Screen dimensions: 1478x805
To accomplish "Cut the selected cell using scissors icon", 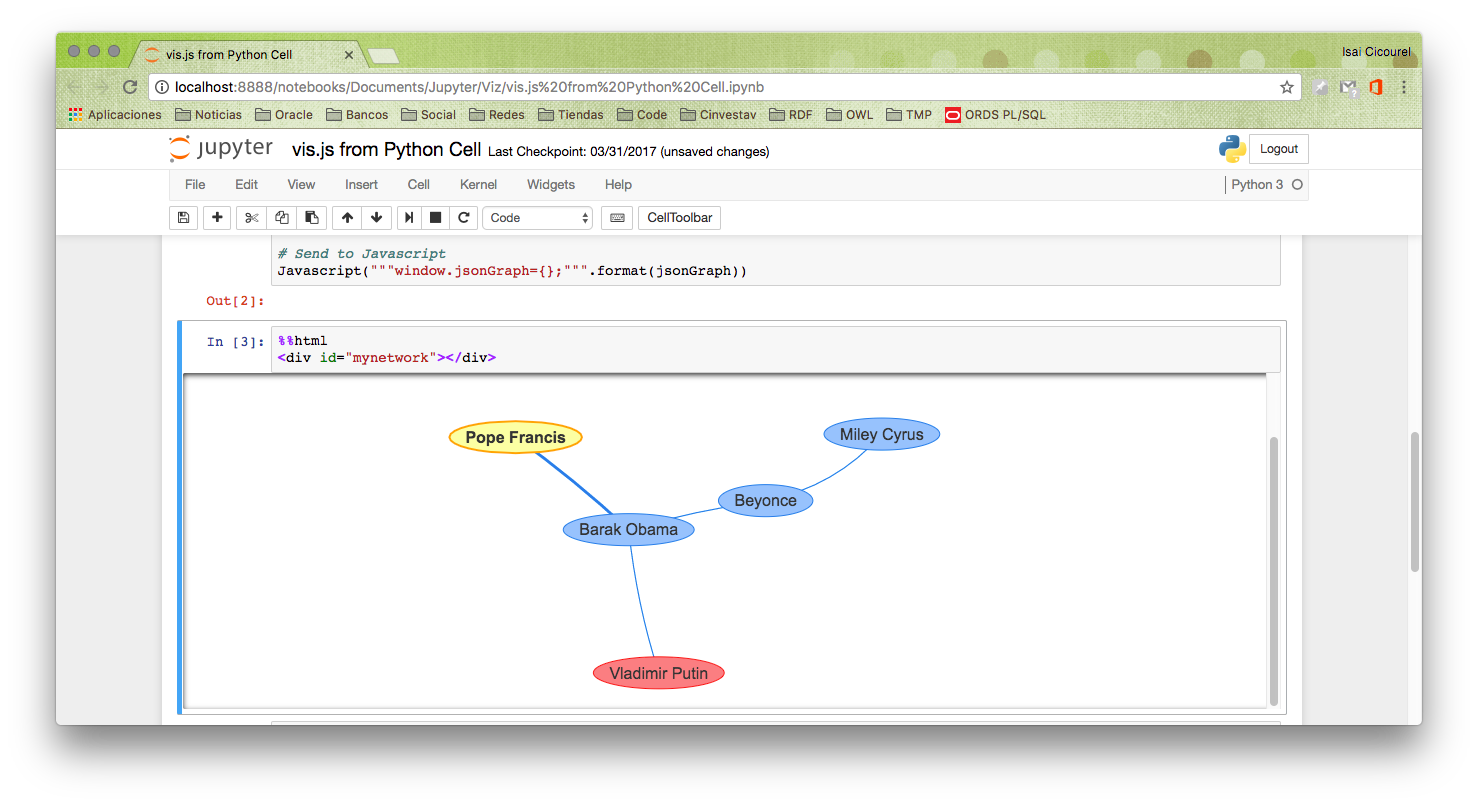I will point(251,217).
